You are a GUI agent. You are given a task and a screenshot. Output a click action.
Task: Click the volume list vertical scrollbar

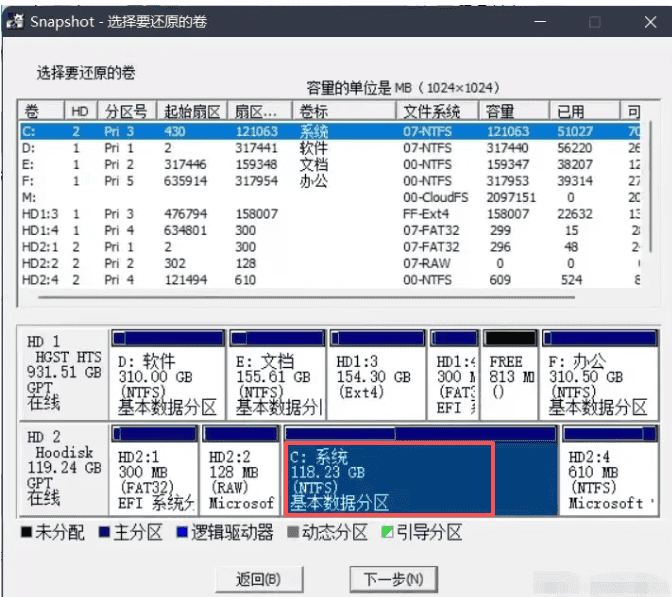point(650,186)
